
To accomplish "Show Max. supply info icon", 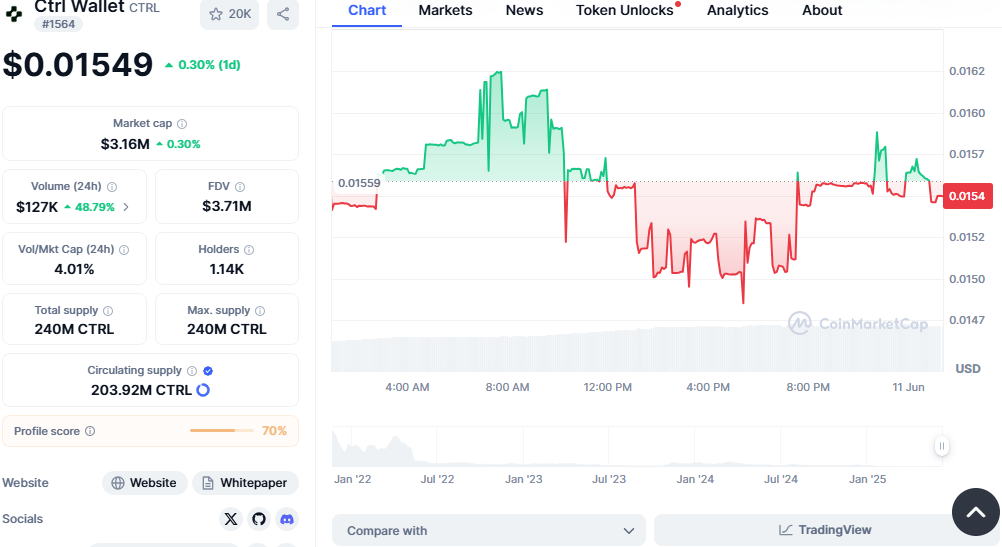I will pos(260,311).
